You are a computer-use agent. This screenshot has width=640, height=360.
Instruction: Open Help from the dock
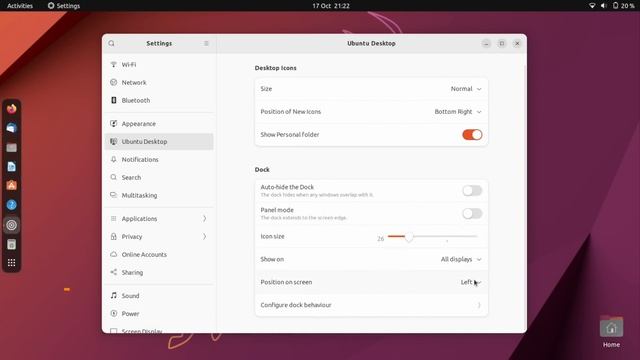point(11,205)
